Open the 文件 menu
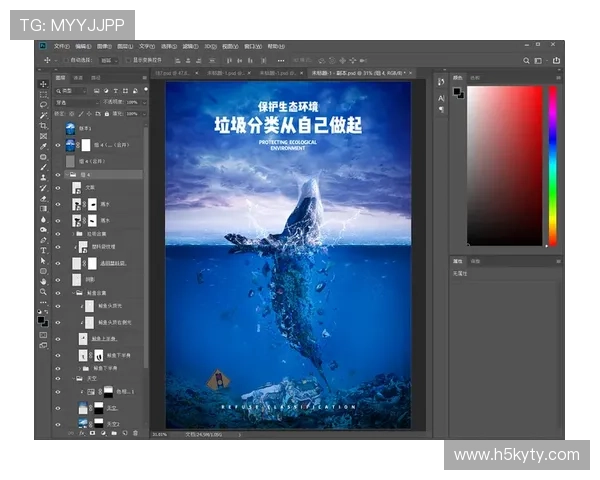 (62, 46)
